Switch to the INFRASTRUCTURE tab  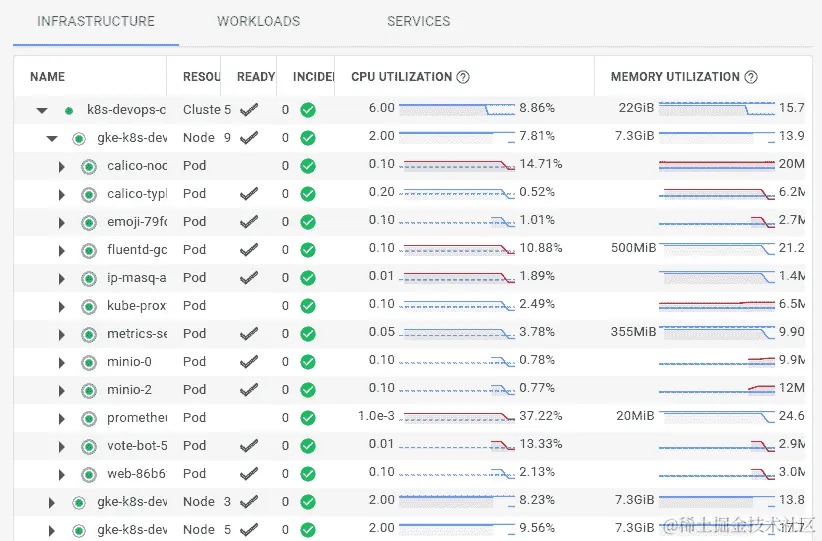tap(96, 21)
